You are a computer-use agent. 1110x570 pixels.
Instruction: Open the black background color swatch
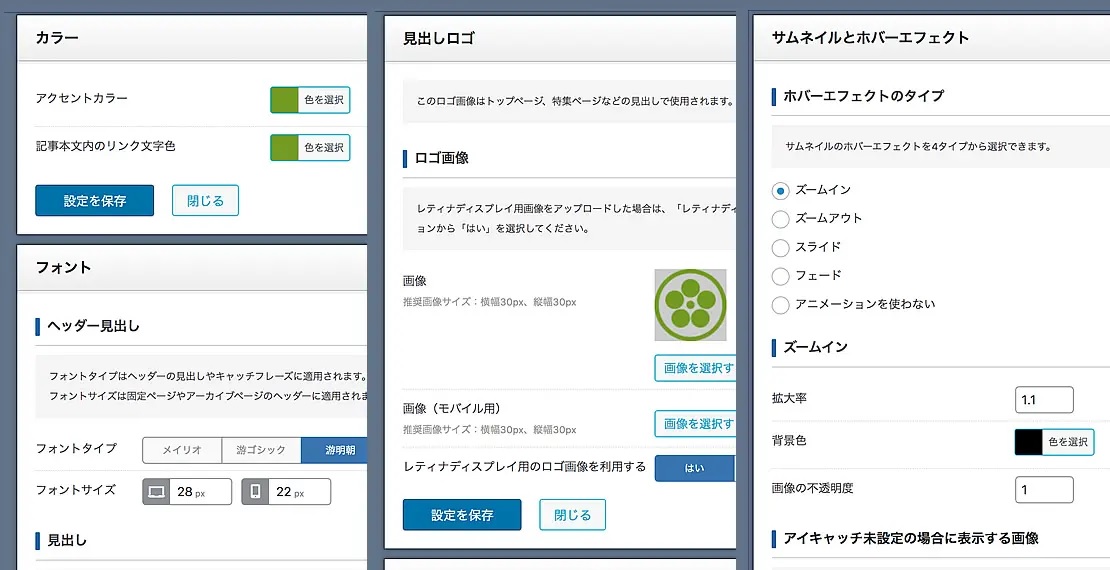(x=1028, y=442)
